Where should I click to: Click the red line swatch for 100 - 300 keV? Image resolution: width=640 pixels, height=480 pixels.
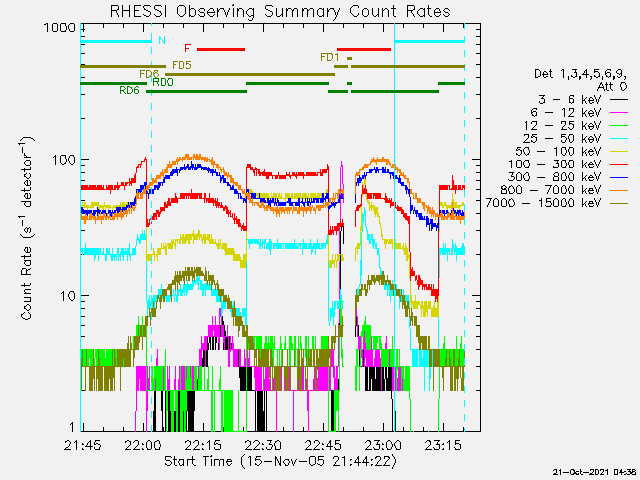pos(619,164)
